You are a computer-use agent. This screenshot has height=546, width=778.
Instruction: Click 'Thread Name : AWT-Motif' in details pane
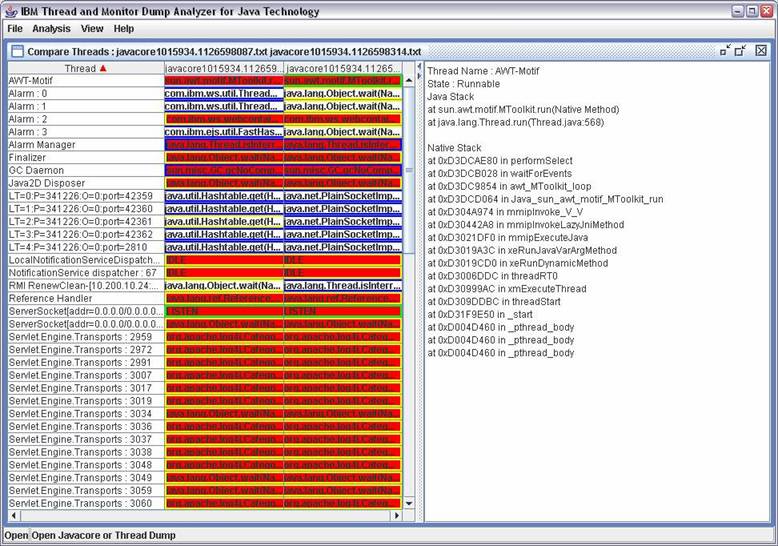click(x=483, y=71)
